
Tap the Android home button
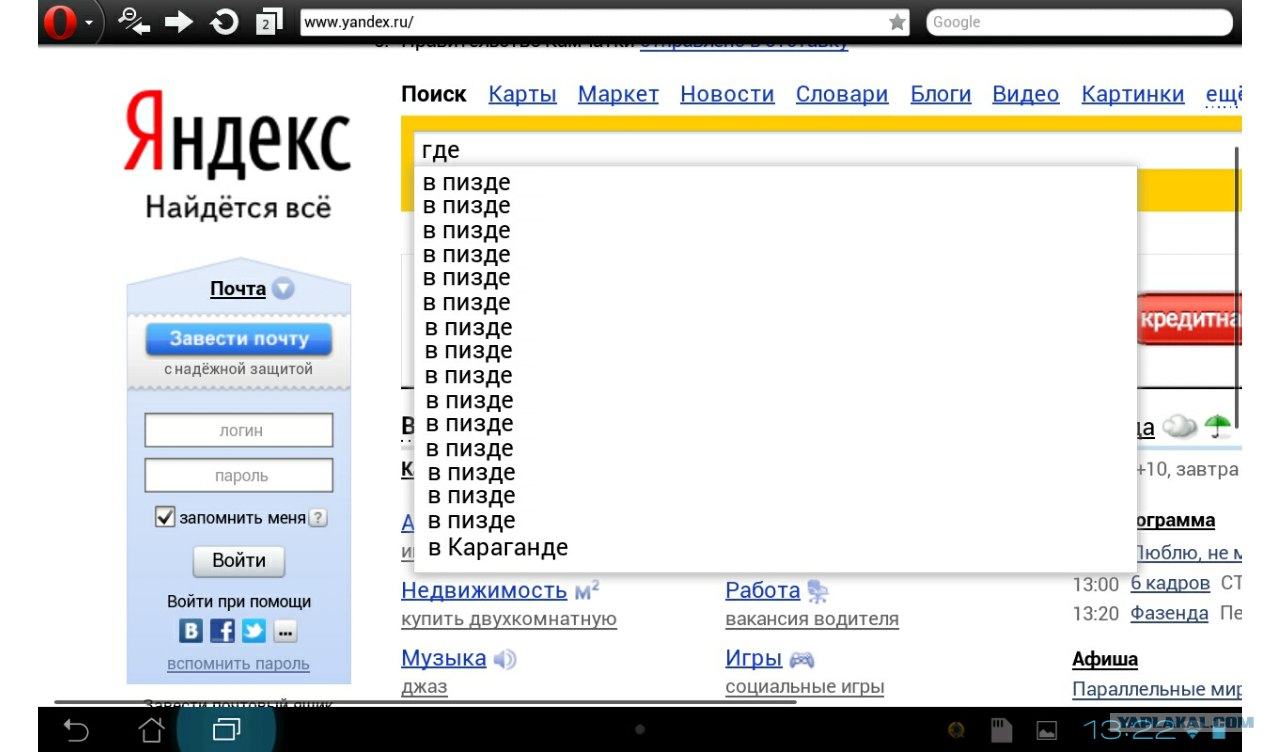(x=151, y=730)
